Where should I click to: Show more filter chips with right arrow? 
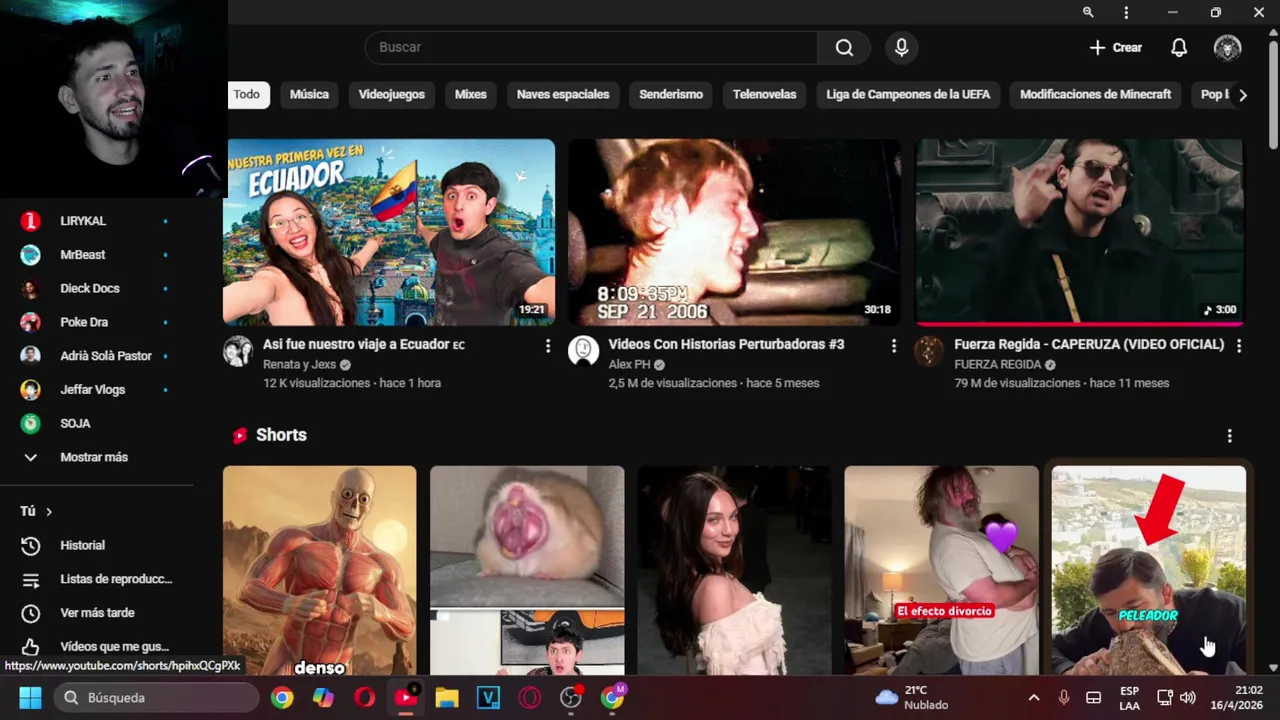1243,95
